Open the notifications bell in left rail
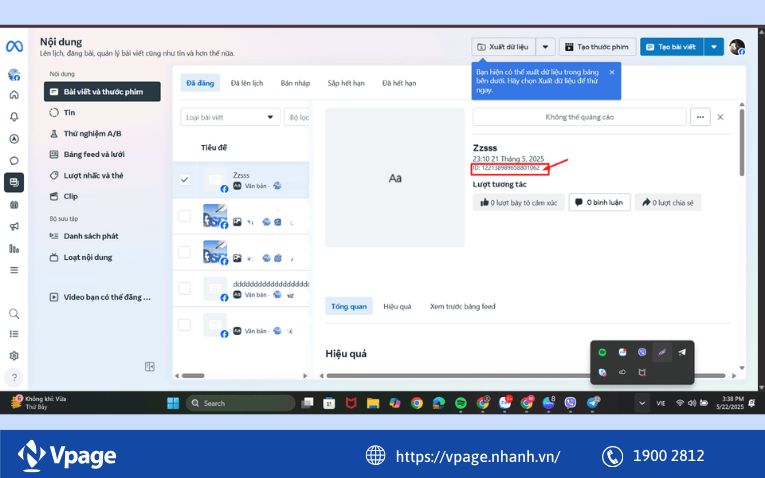Image resolution: width=765 pixels, height=478 pixels. tap(14, 117)
